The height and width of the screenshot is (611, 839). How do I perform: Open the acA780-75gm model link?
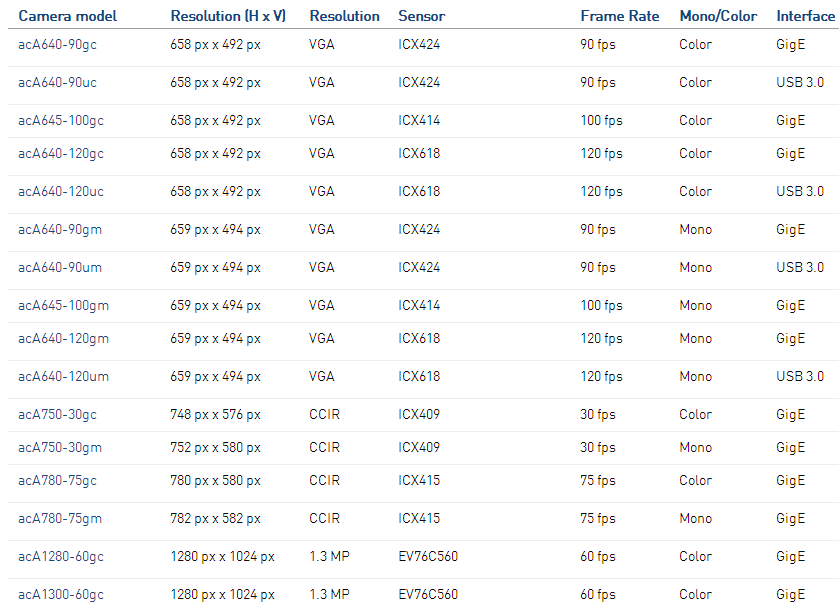click(60, 519)
